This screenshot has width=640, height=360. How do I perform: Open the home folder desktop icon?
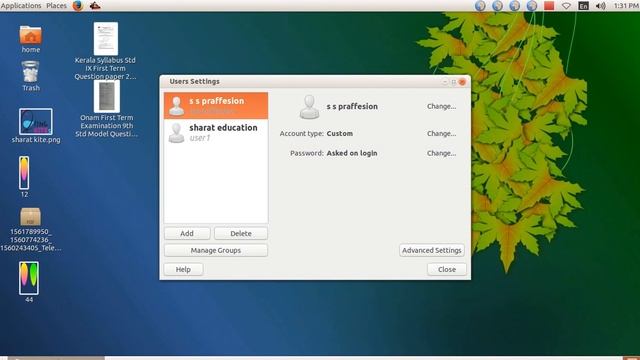coord(31,36)
